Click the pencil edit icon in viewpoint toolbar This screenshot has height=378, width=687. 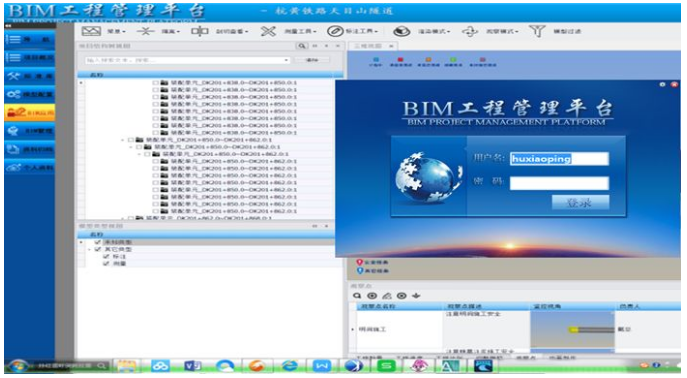click(386, 296)
